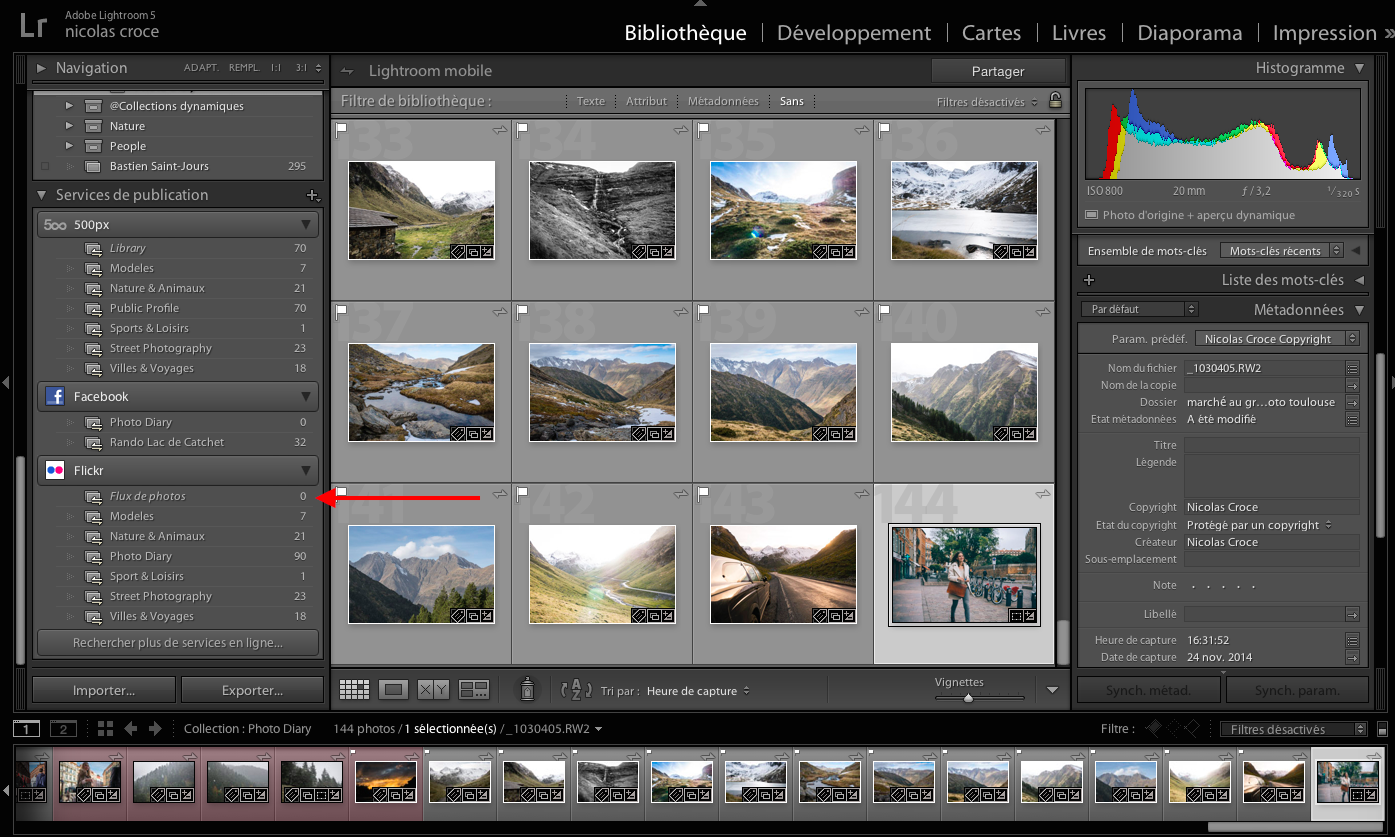This screenshot has height=837, width=1395.
Task: Click the Partager button
Action: point(997,71)
